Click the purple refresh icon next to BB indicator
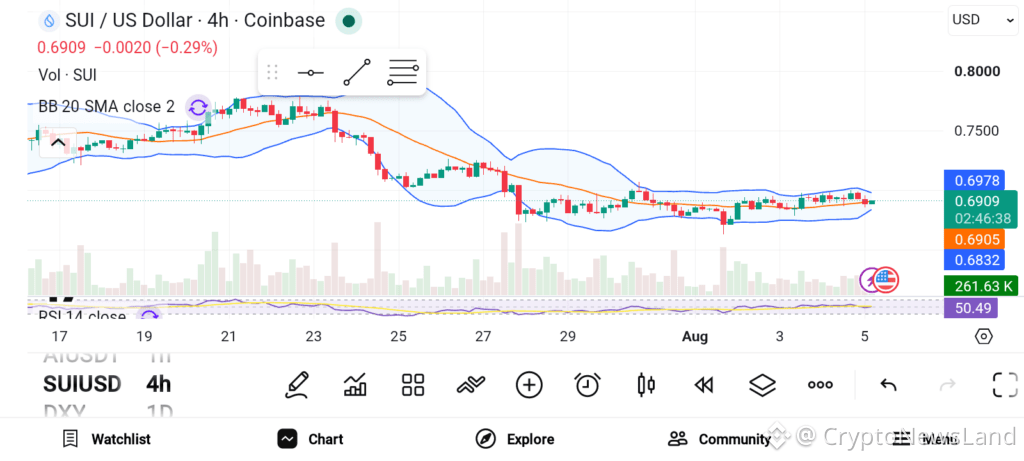 point(197,107)
